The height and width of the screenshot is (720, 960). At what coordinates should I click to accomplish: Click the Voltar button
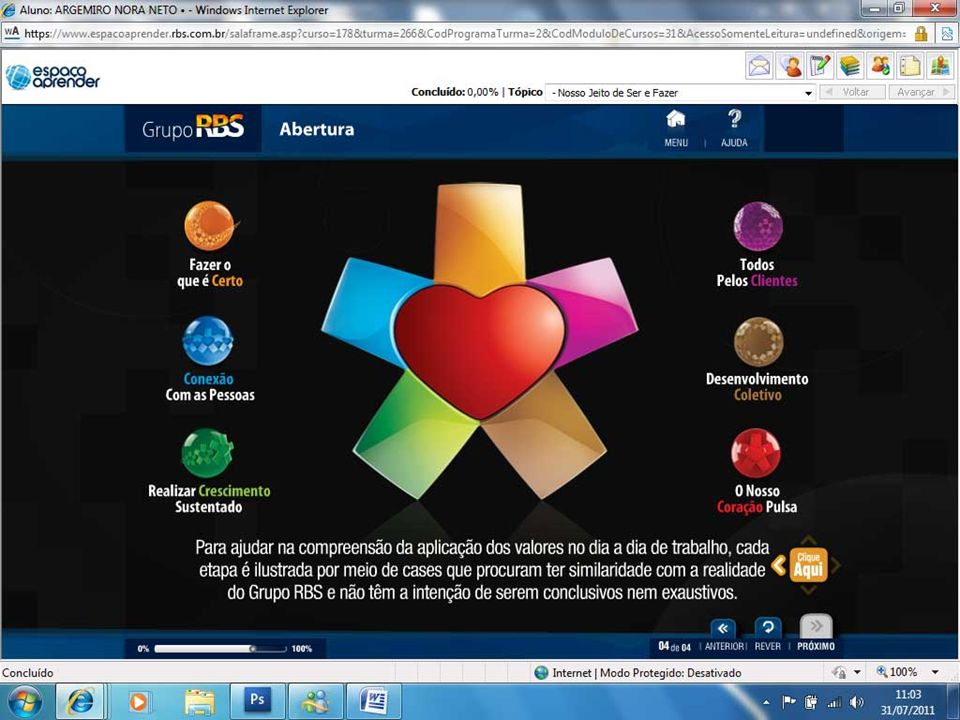click(x=853, y=92)
